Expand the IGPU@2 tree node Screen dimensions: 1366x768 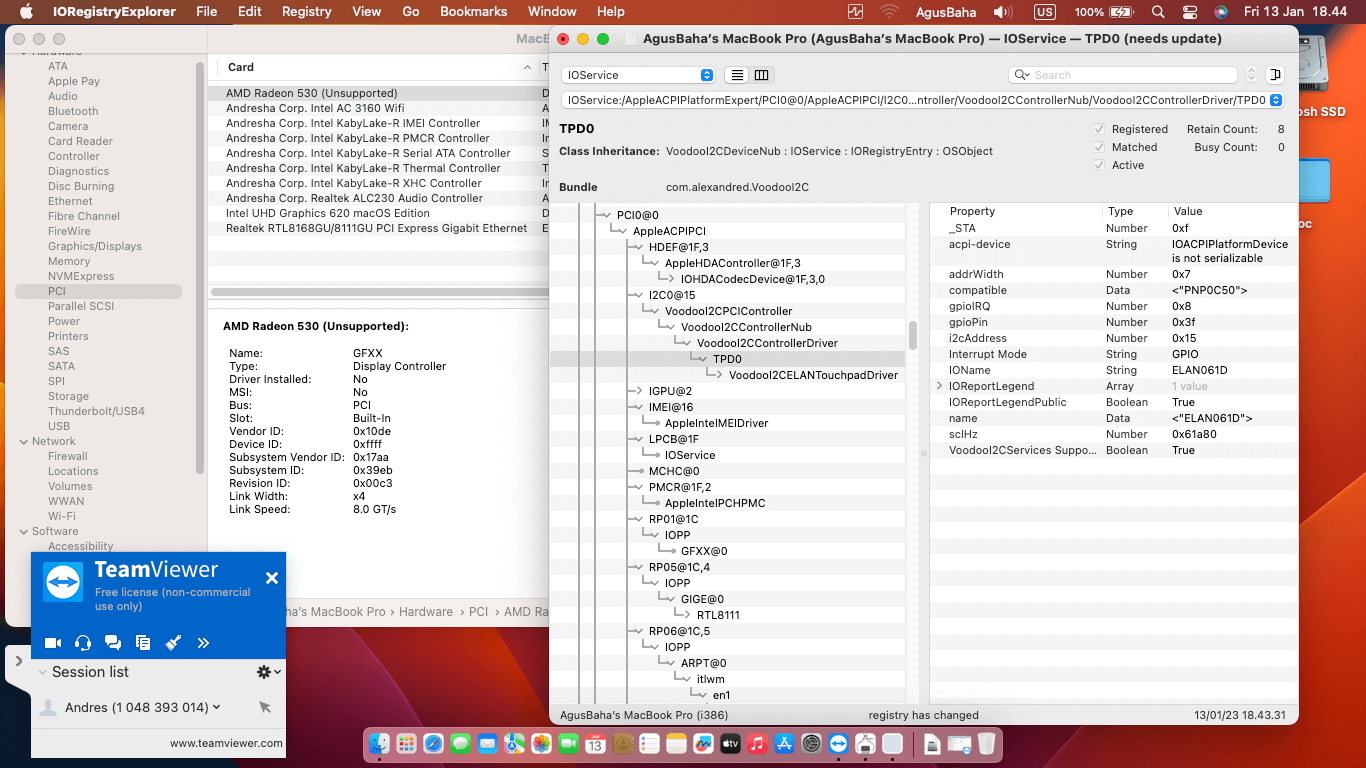pyautogui.click(x=638, y=391)
